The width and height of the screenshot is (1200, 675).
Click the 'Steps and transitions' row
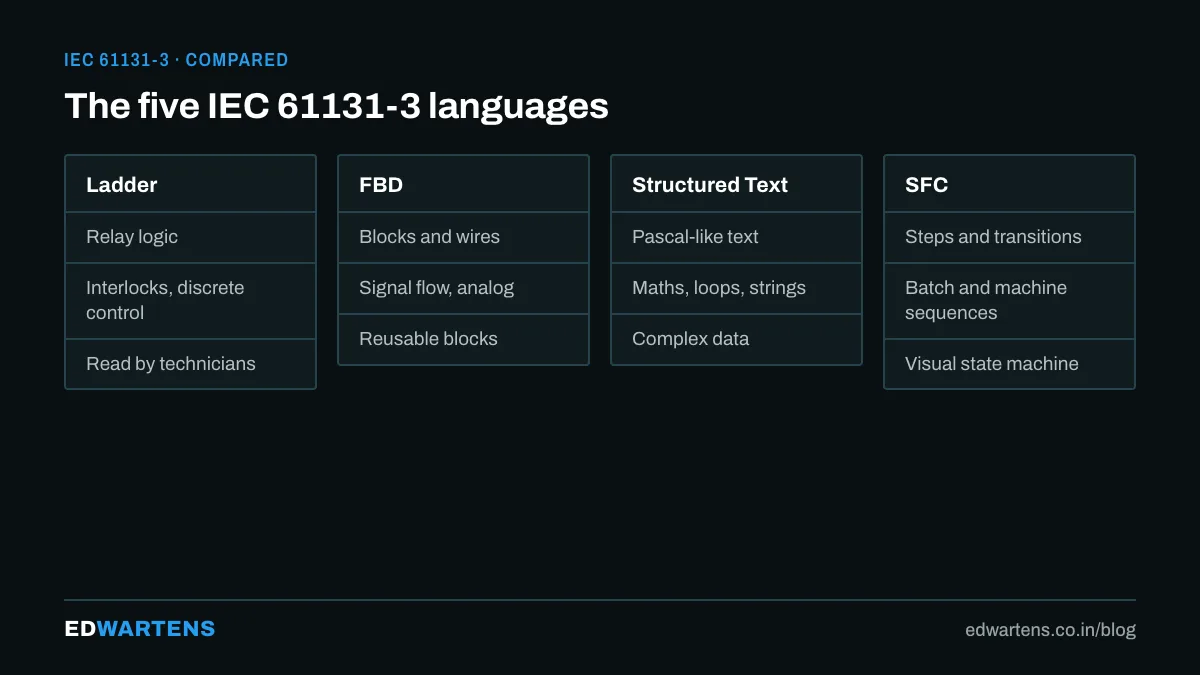[1009, 237]
